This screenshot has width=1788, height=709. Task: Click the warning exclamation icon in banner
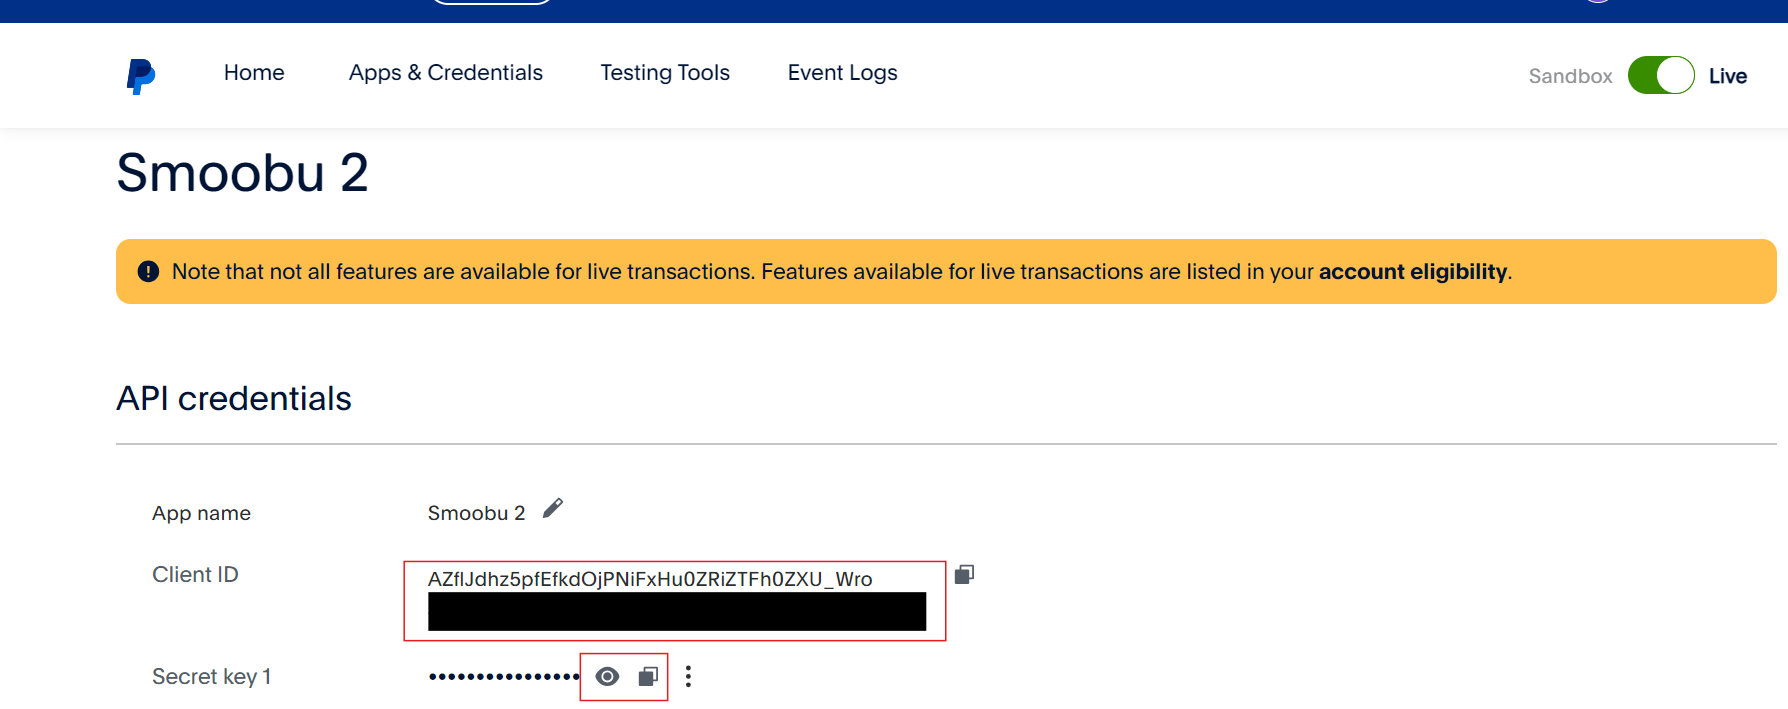[148, 272]
